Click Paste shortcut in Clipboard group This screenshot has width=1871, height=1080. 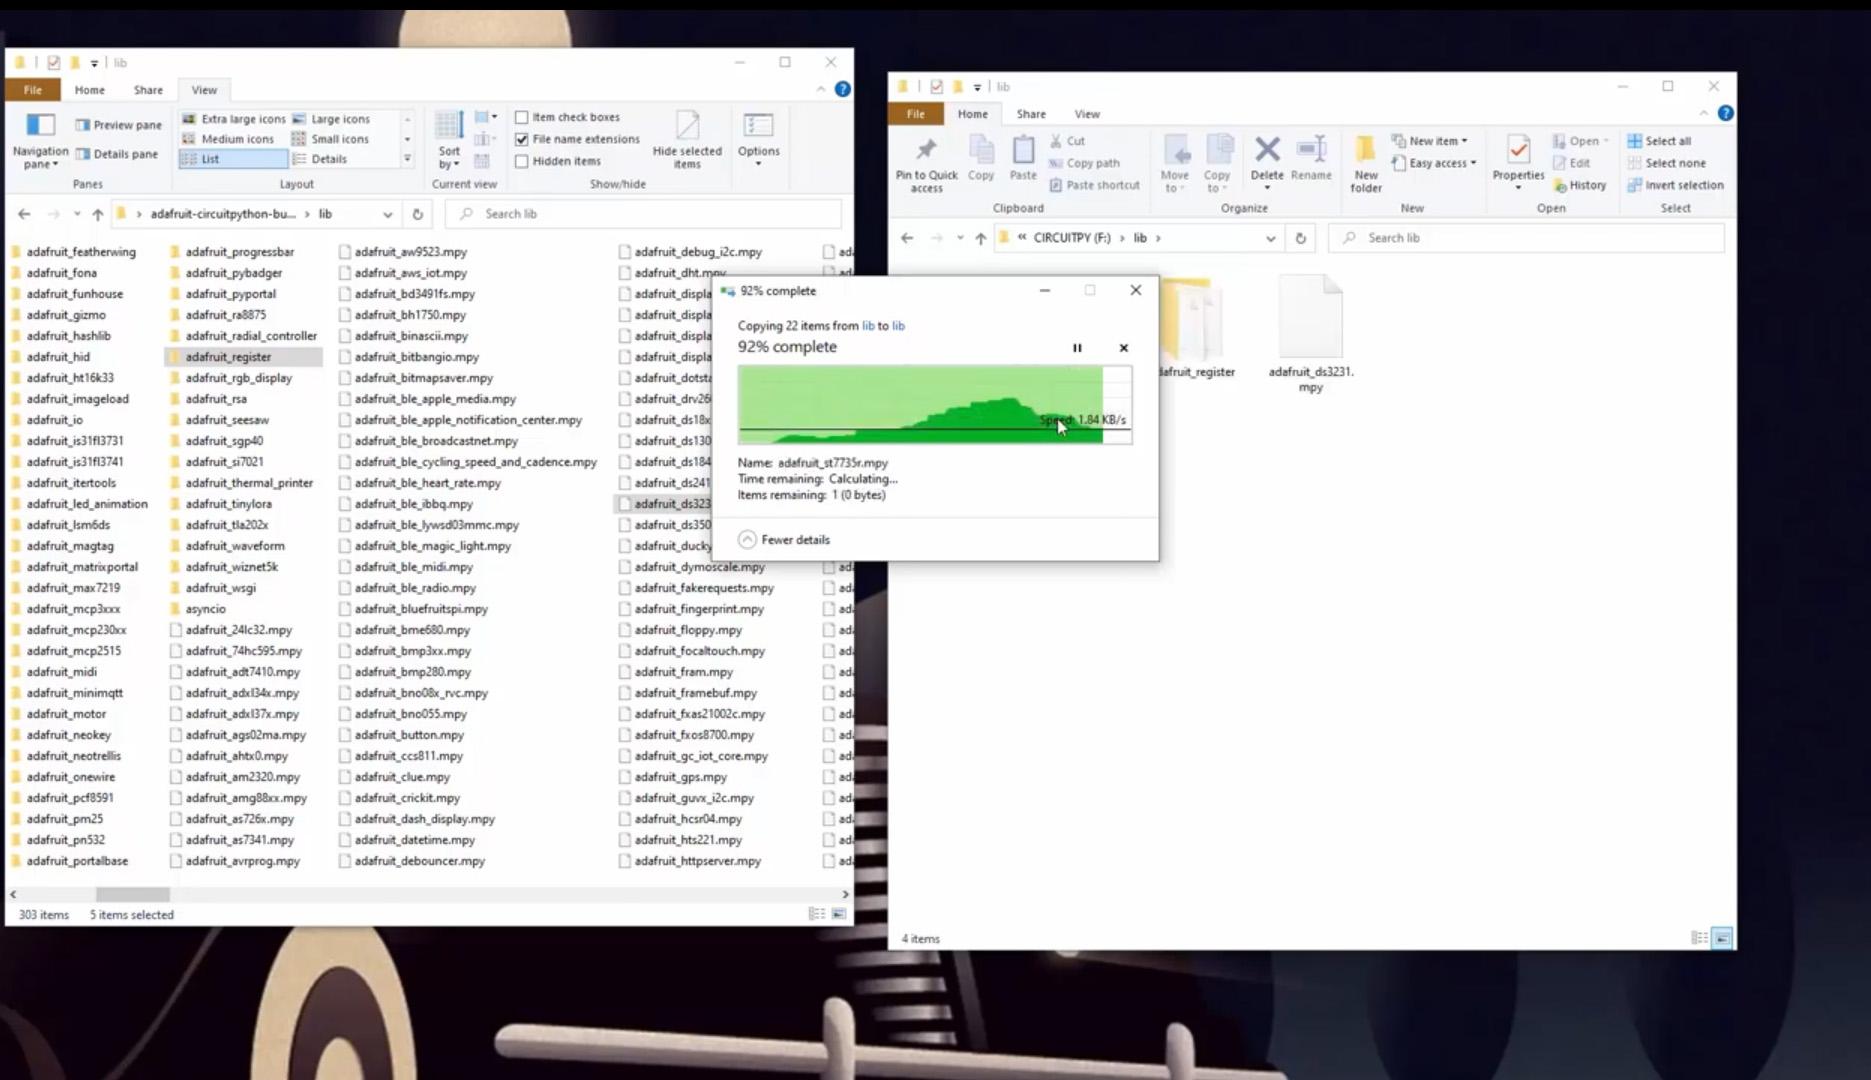(1094, 185)
